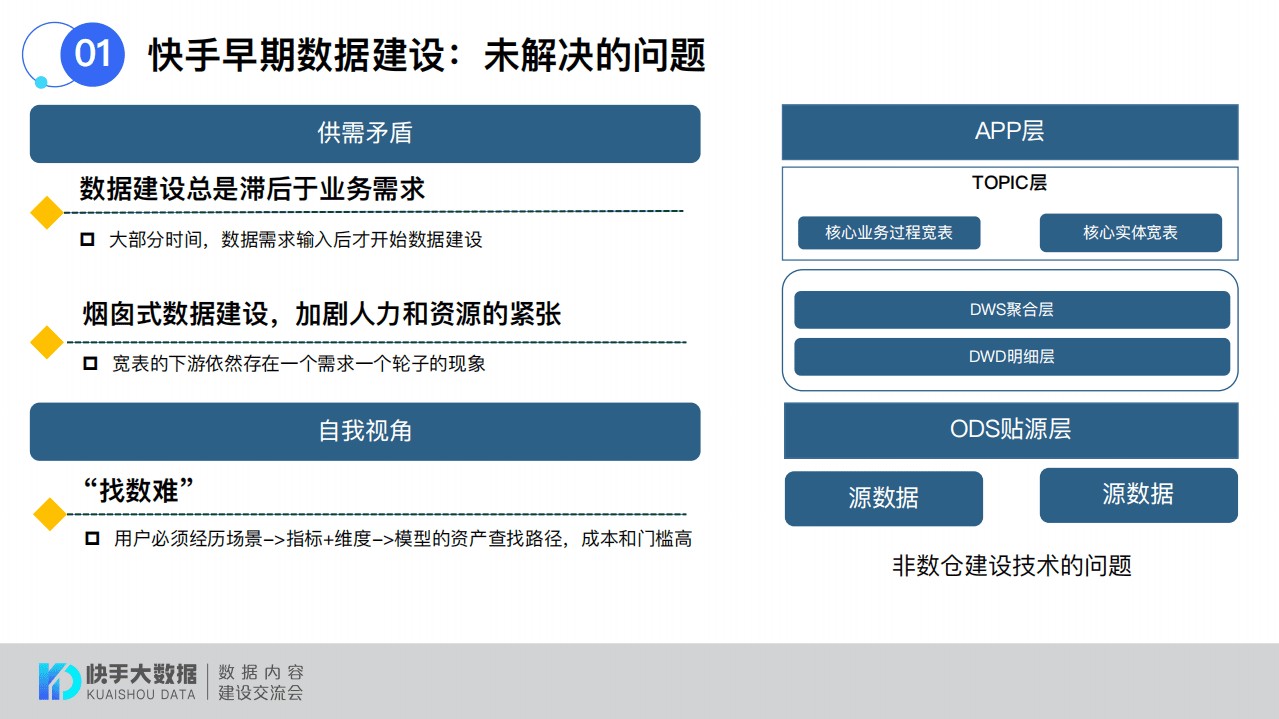Click the yellow diamond beside "烟囱式数据建设"
1279x719 pixels.
pos(45,343)
